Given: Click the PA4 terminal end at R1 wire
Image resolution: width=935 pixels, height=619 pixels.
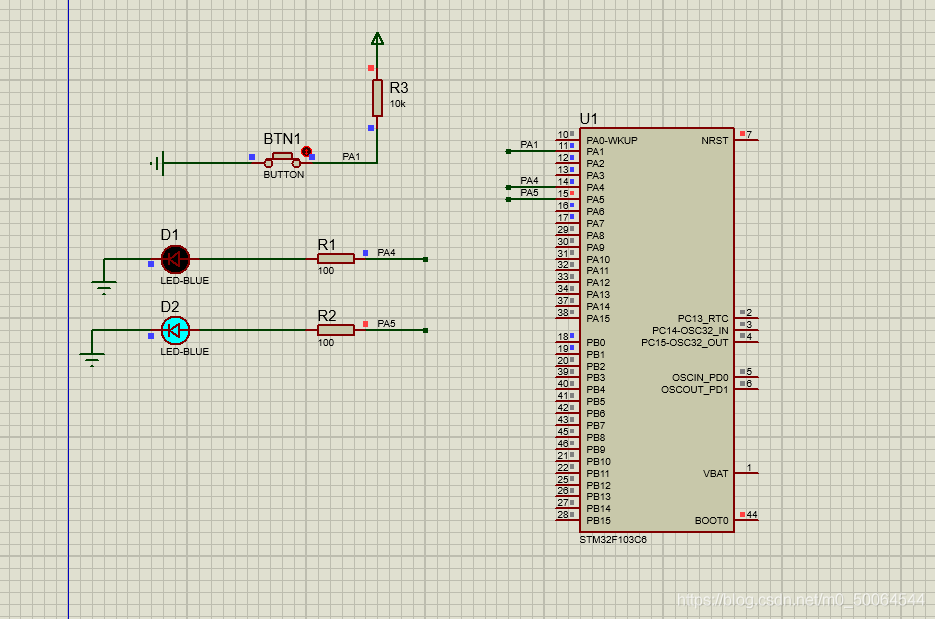Looking at the screenshot, I should click(425, 259).
